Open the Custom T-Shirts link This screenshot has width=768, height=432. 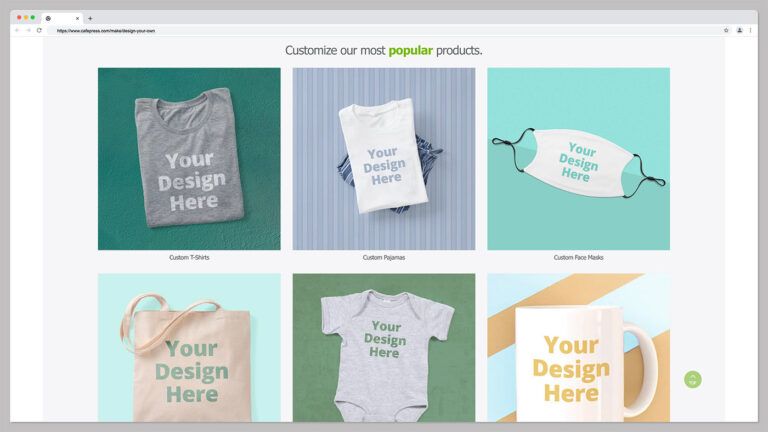pyautogui.click(x=189, y=257)
